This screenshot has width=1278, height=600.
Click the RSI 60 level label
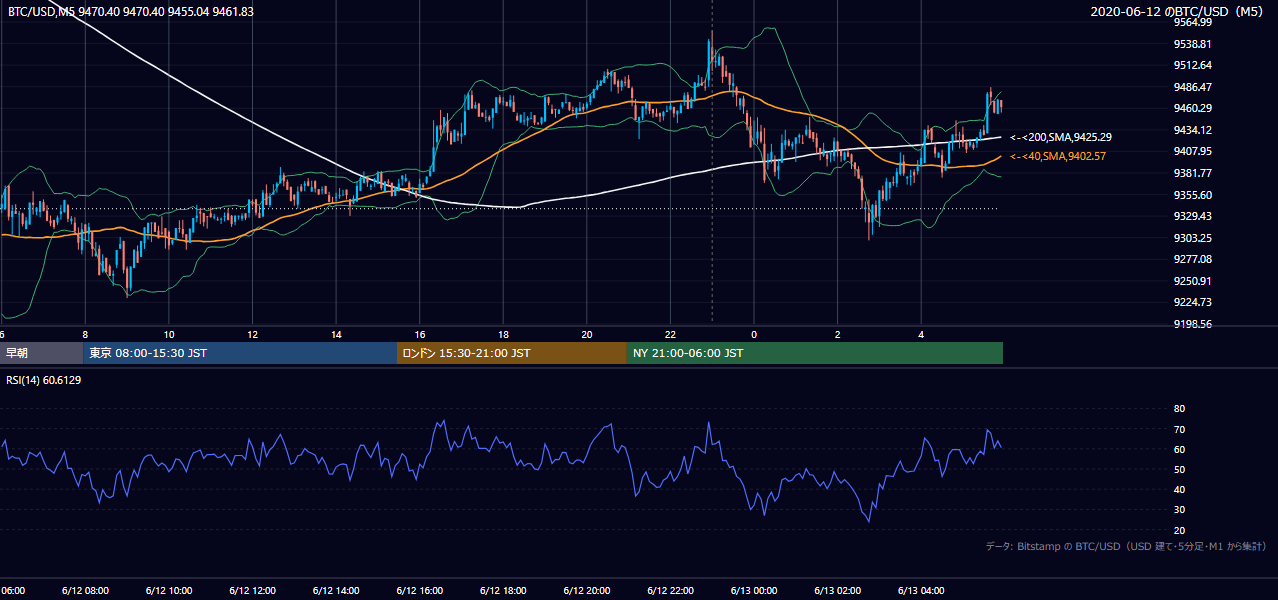point(1179,449)
